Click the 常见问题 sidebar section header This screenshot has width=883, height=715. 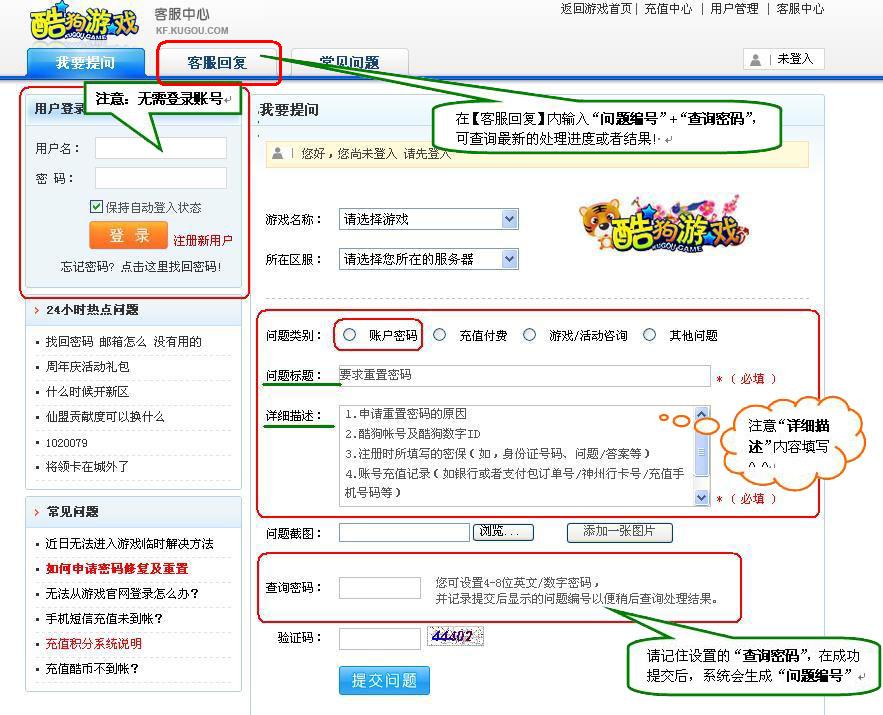[x=133, y=512]
